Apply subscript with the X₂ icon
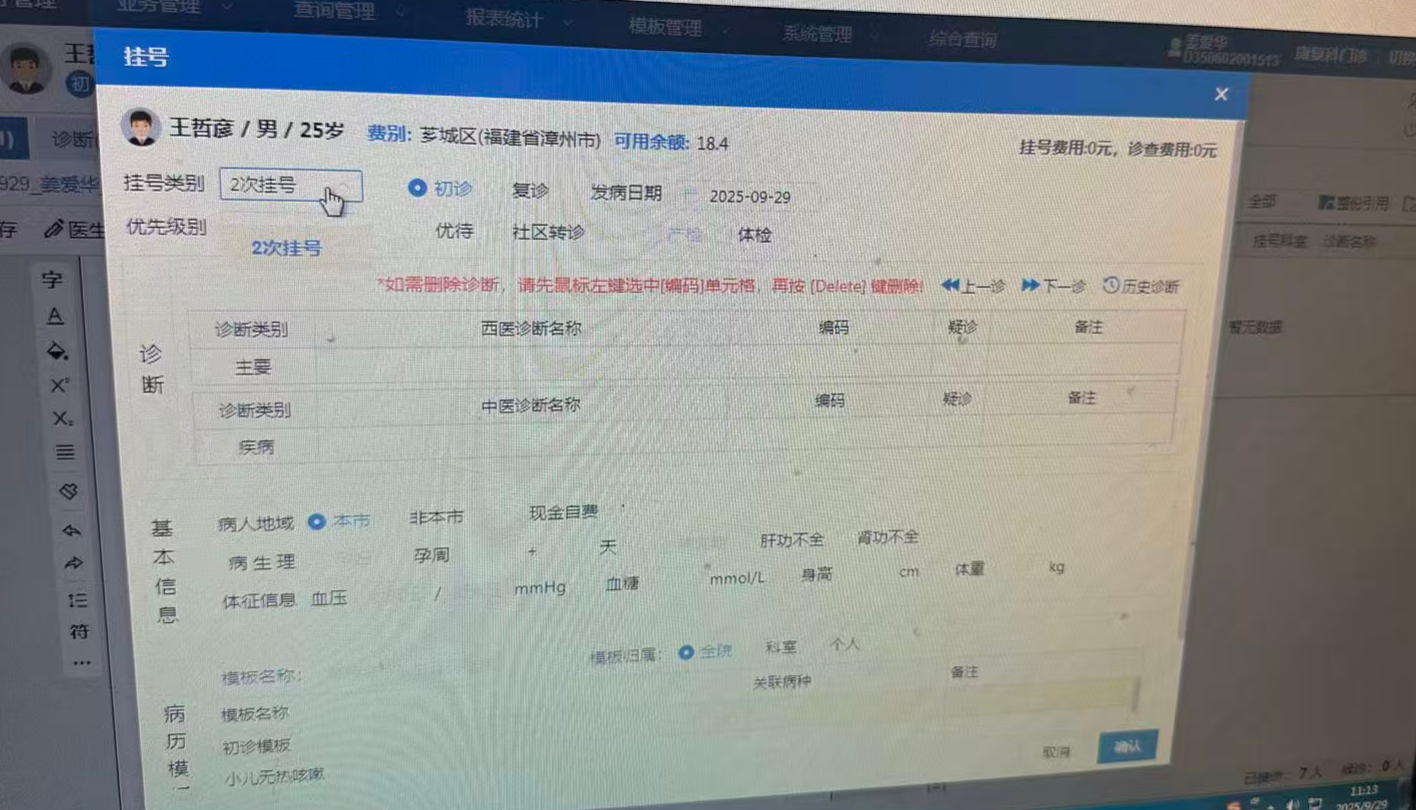Image resolution: width=1416 pixels, height=810 pixels. [62, 419]
